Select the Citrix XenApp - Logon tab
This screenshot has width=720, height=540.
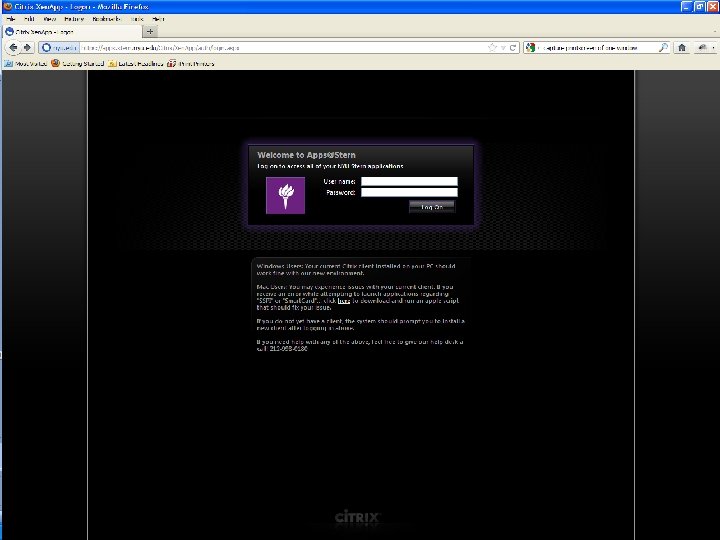pos(72,32)
